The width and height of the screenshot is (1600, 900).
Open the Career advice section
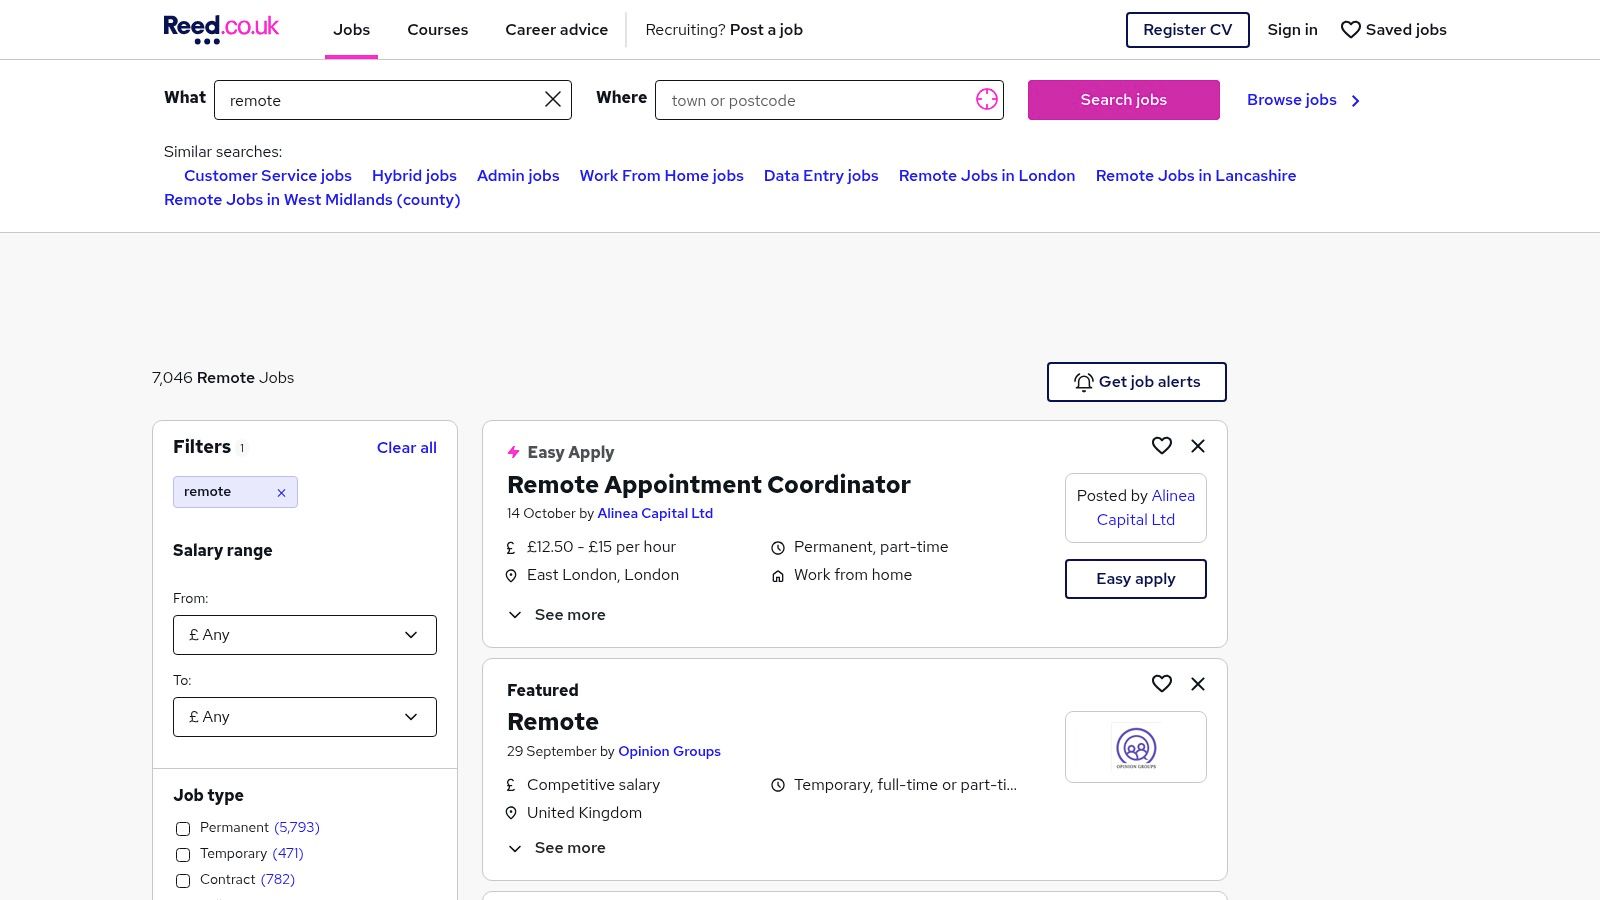pos(556,30)
